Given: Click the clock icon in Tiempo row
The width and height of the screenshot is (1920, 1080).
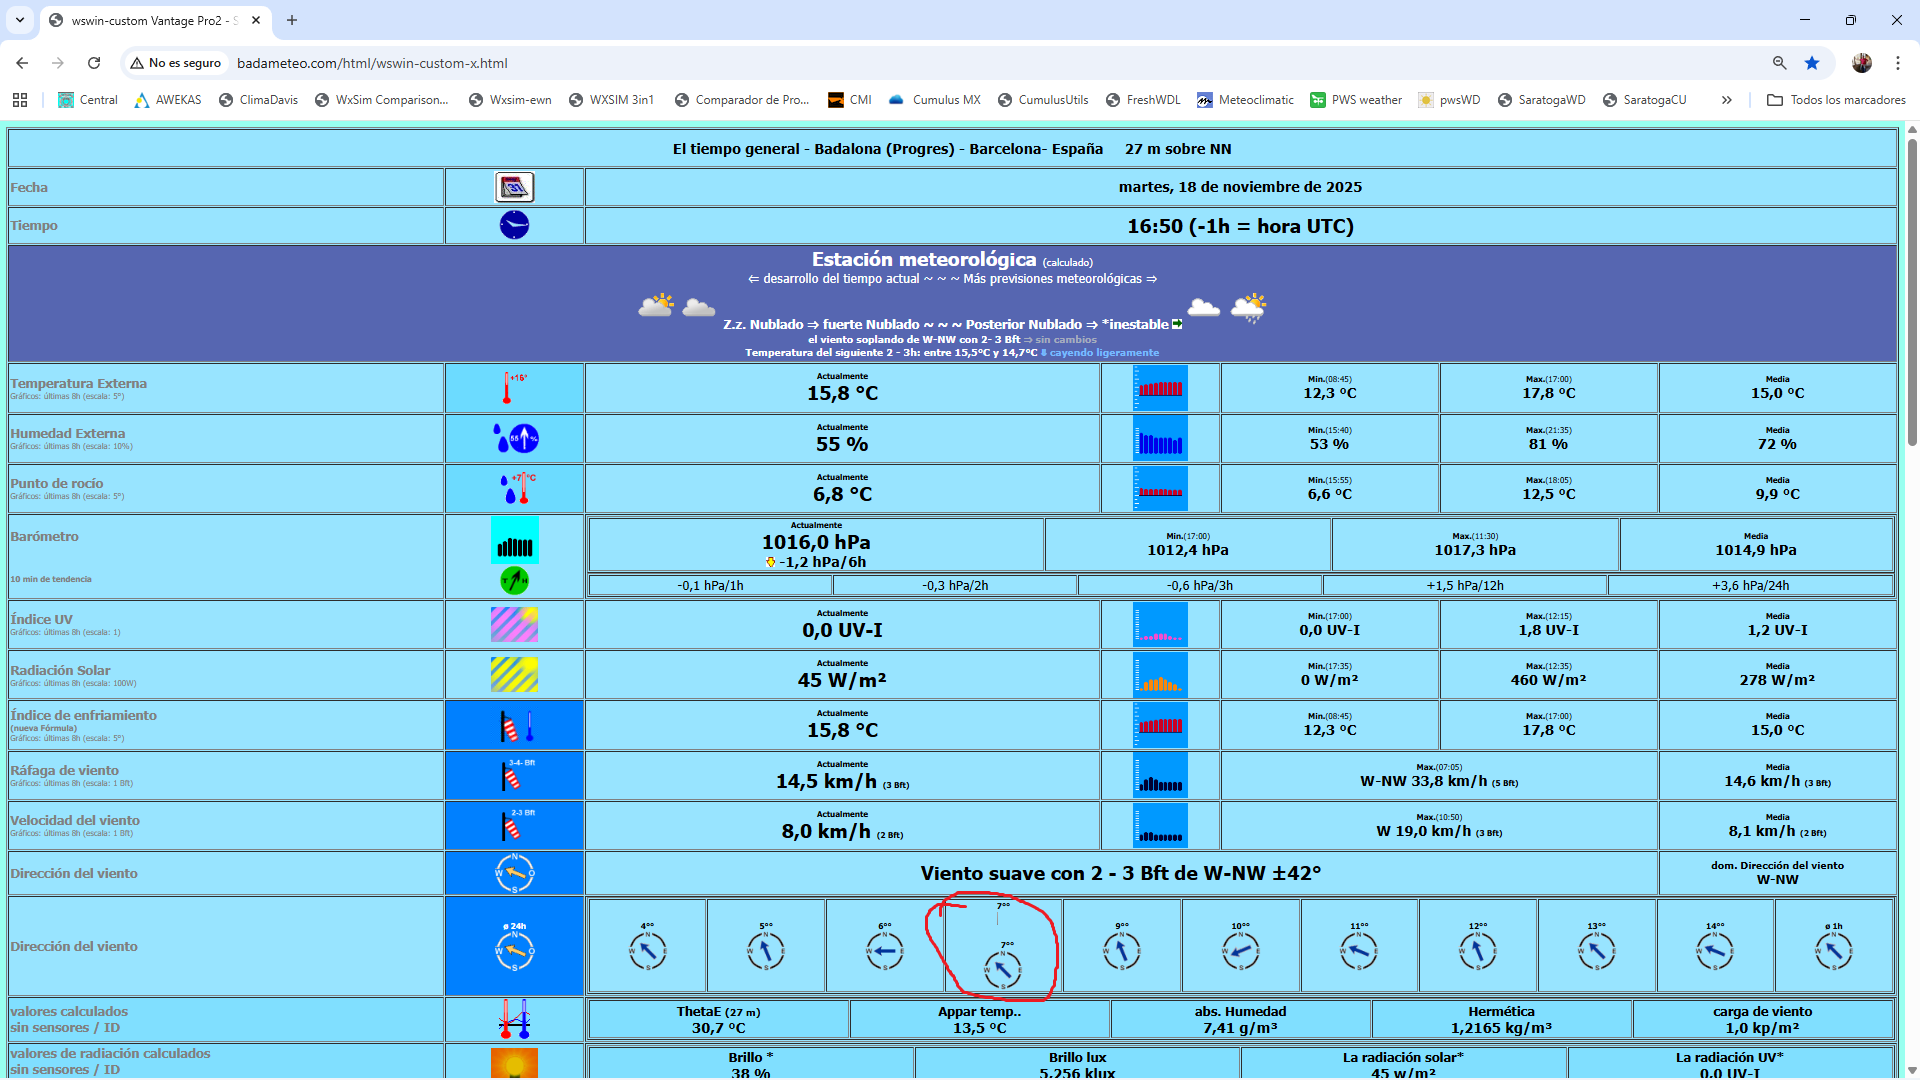Looking at the screenshot, I should coord(514,225).
